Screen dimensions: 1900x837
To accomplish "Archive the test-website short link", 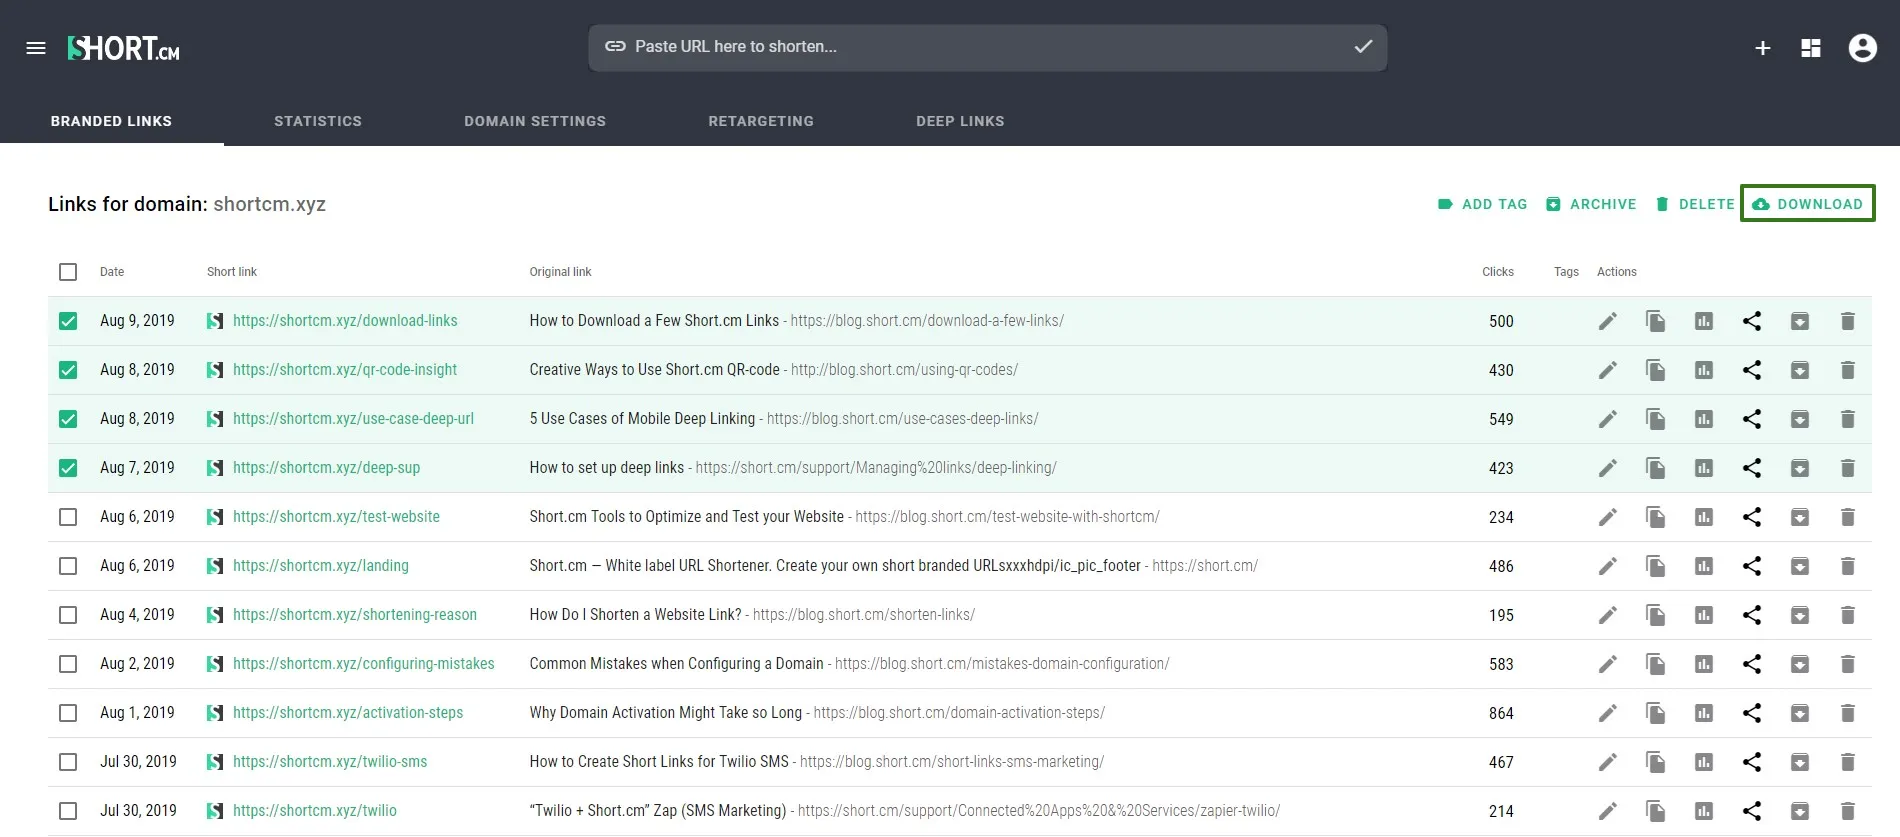I will click(x=1800, y=517).
